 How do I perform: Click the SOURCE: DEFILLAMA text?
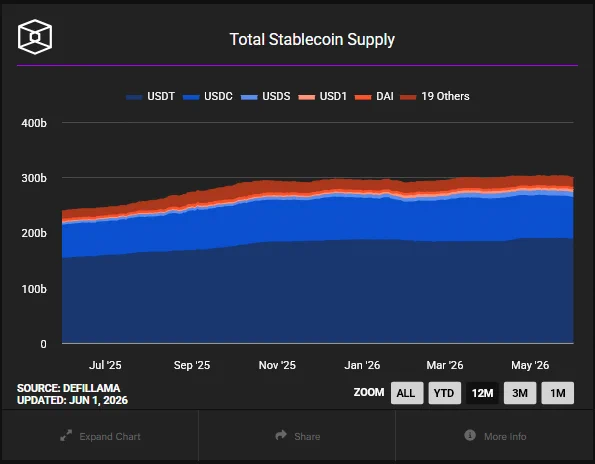pyautogui.click(x=68, y=388)
